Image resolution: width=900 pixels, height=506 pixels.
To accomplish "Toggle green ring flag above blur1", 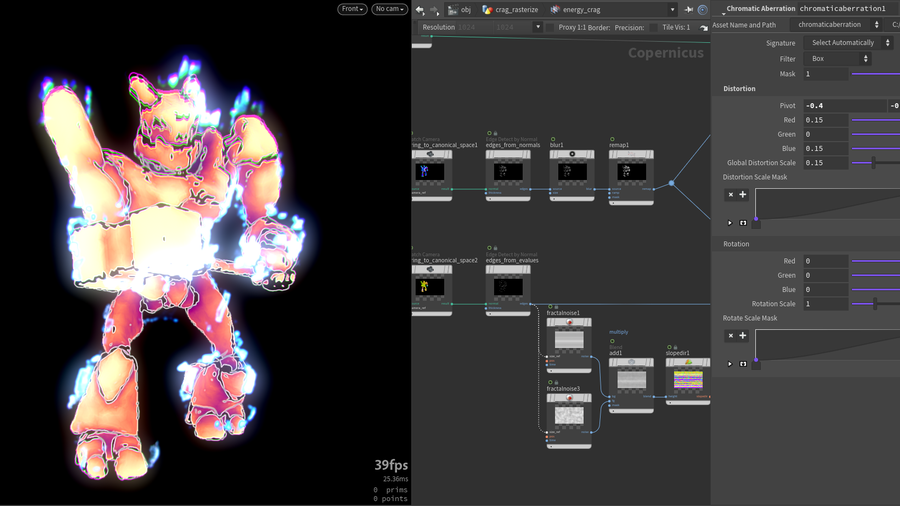I will (x=553, y=139).
